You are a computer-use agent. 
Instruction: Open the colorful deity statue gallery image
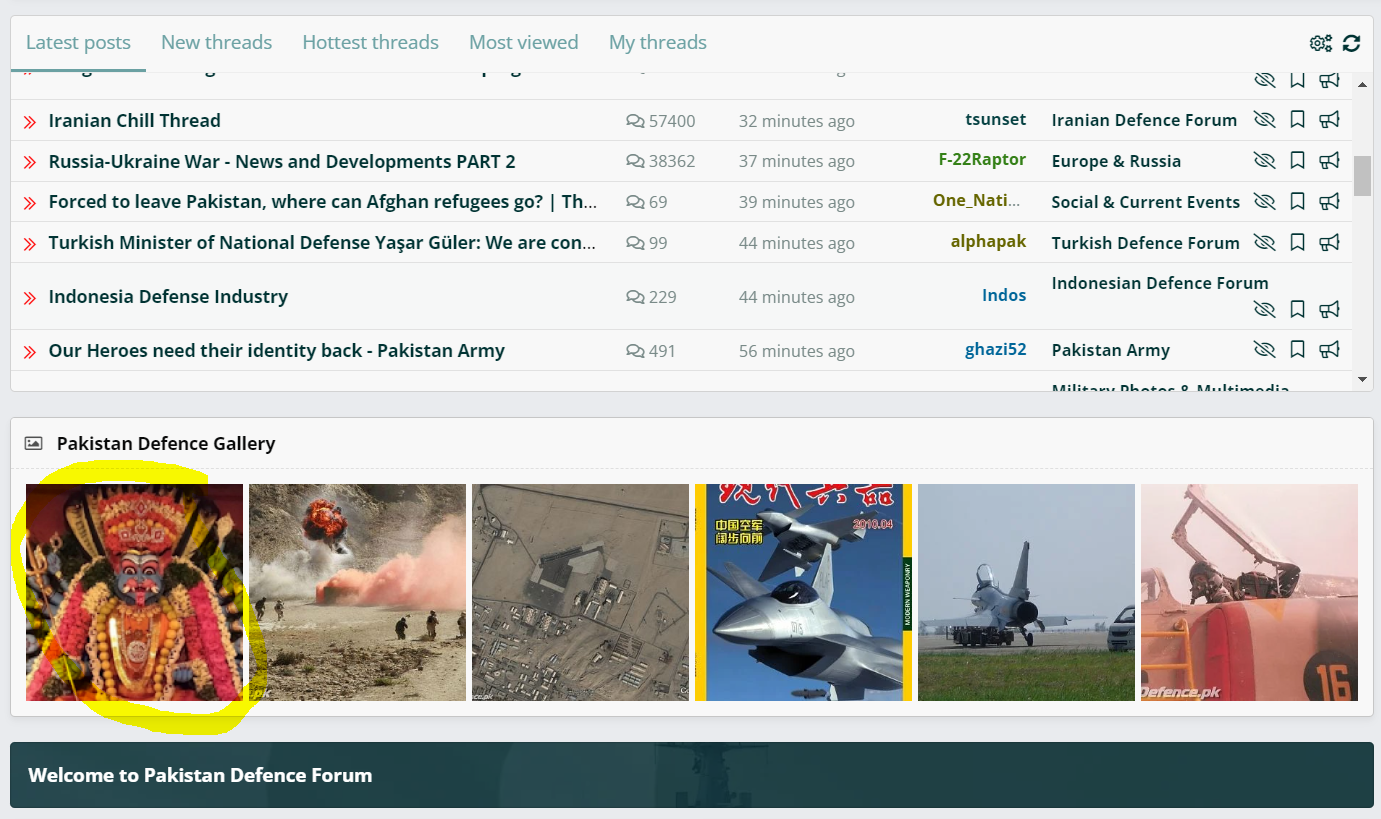point(134,592)
